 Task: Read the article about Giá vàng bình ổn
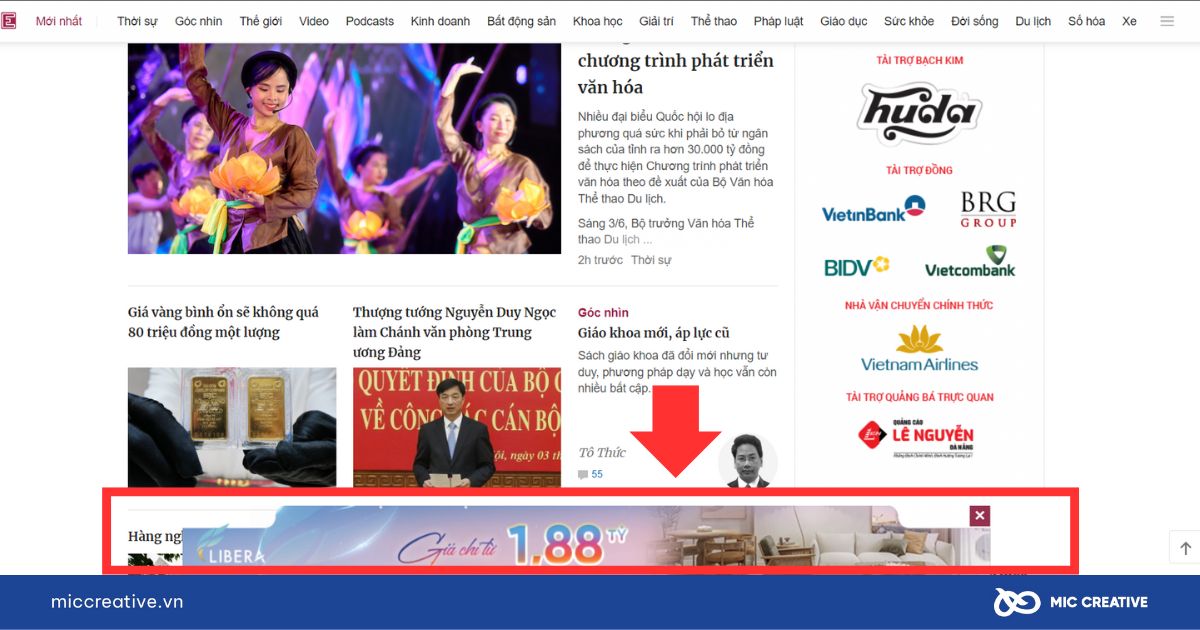224,322
